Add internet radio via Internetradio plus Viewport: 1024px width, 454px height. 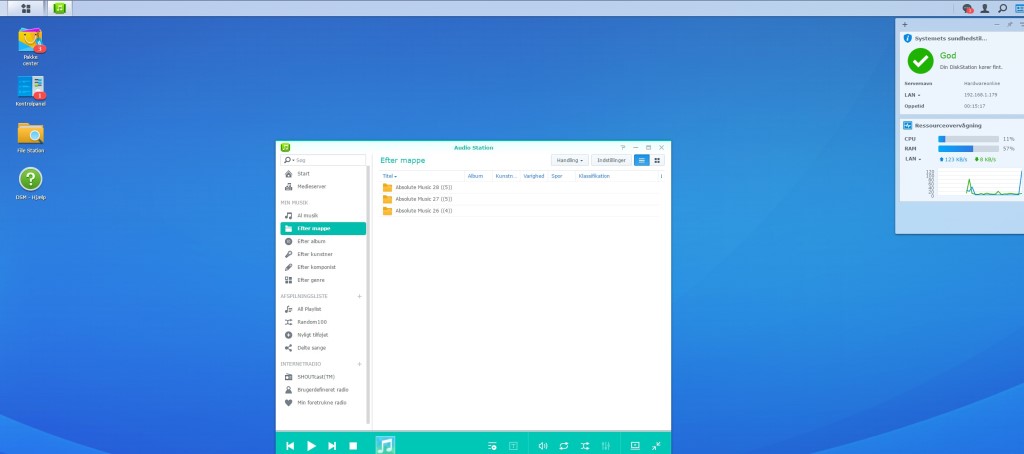click(x=359, y=364)
